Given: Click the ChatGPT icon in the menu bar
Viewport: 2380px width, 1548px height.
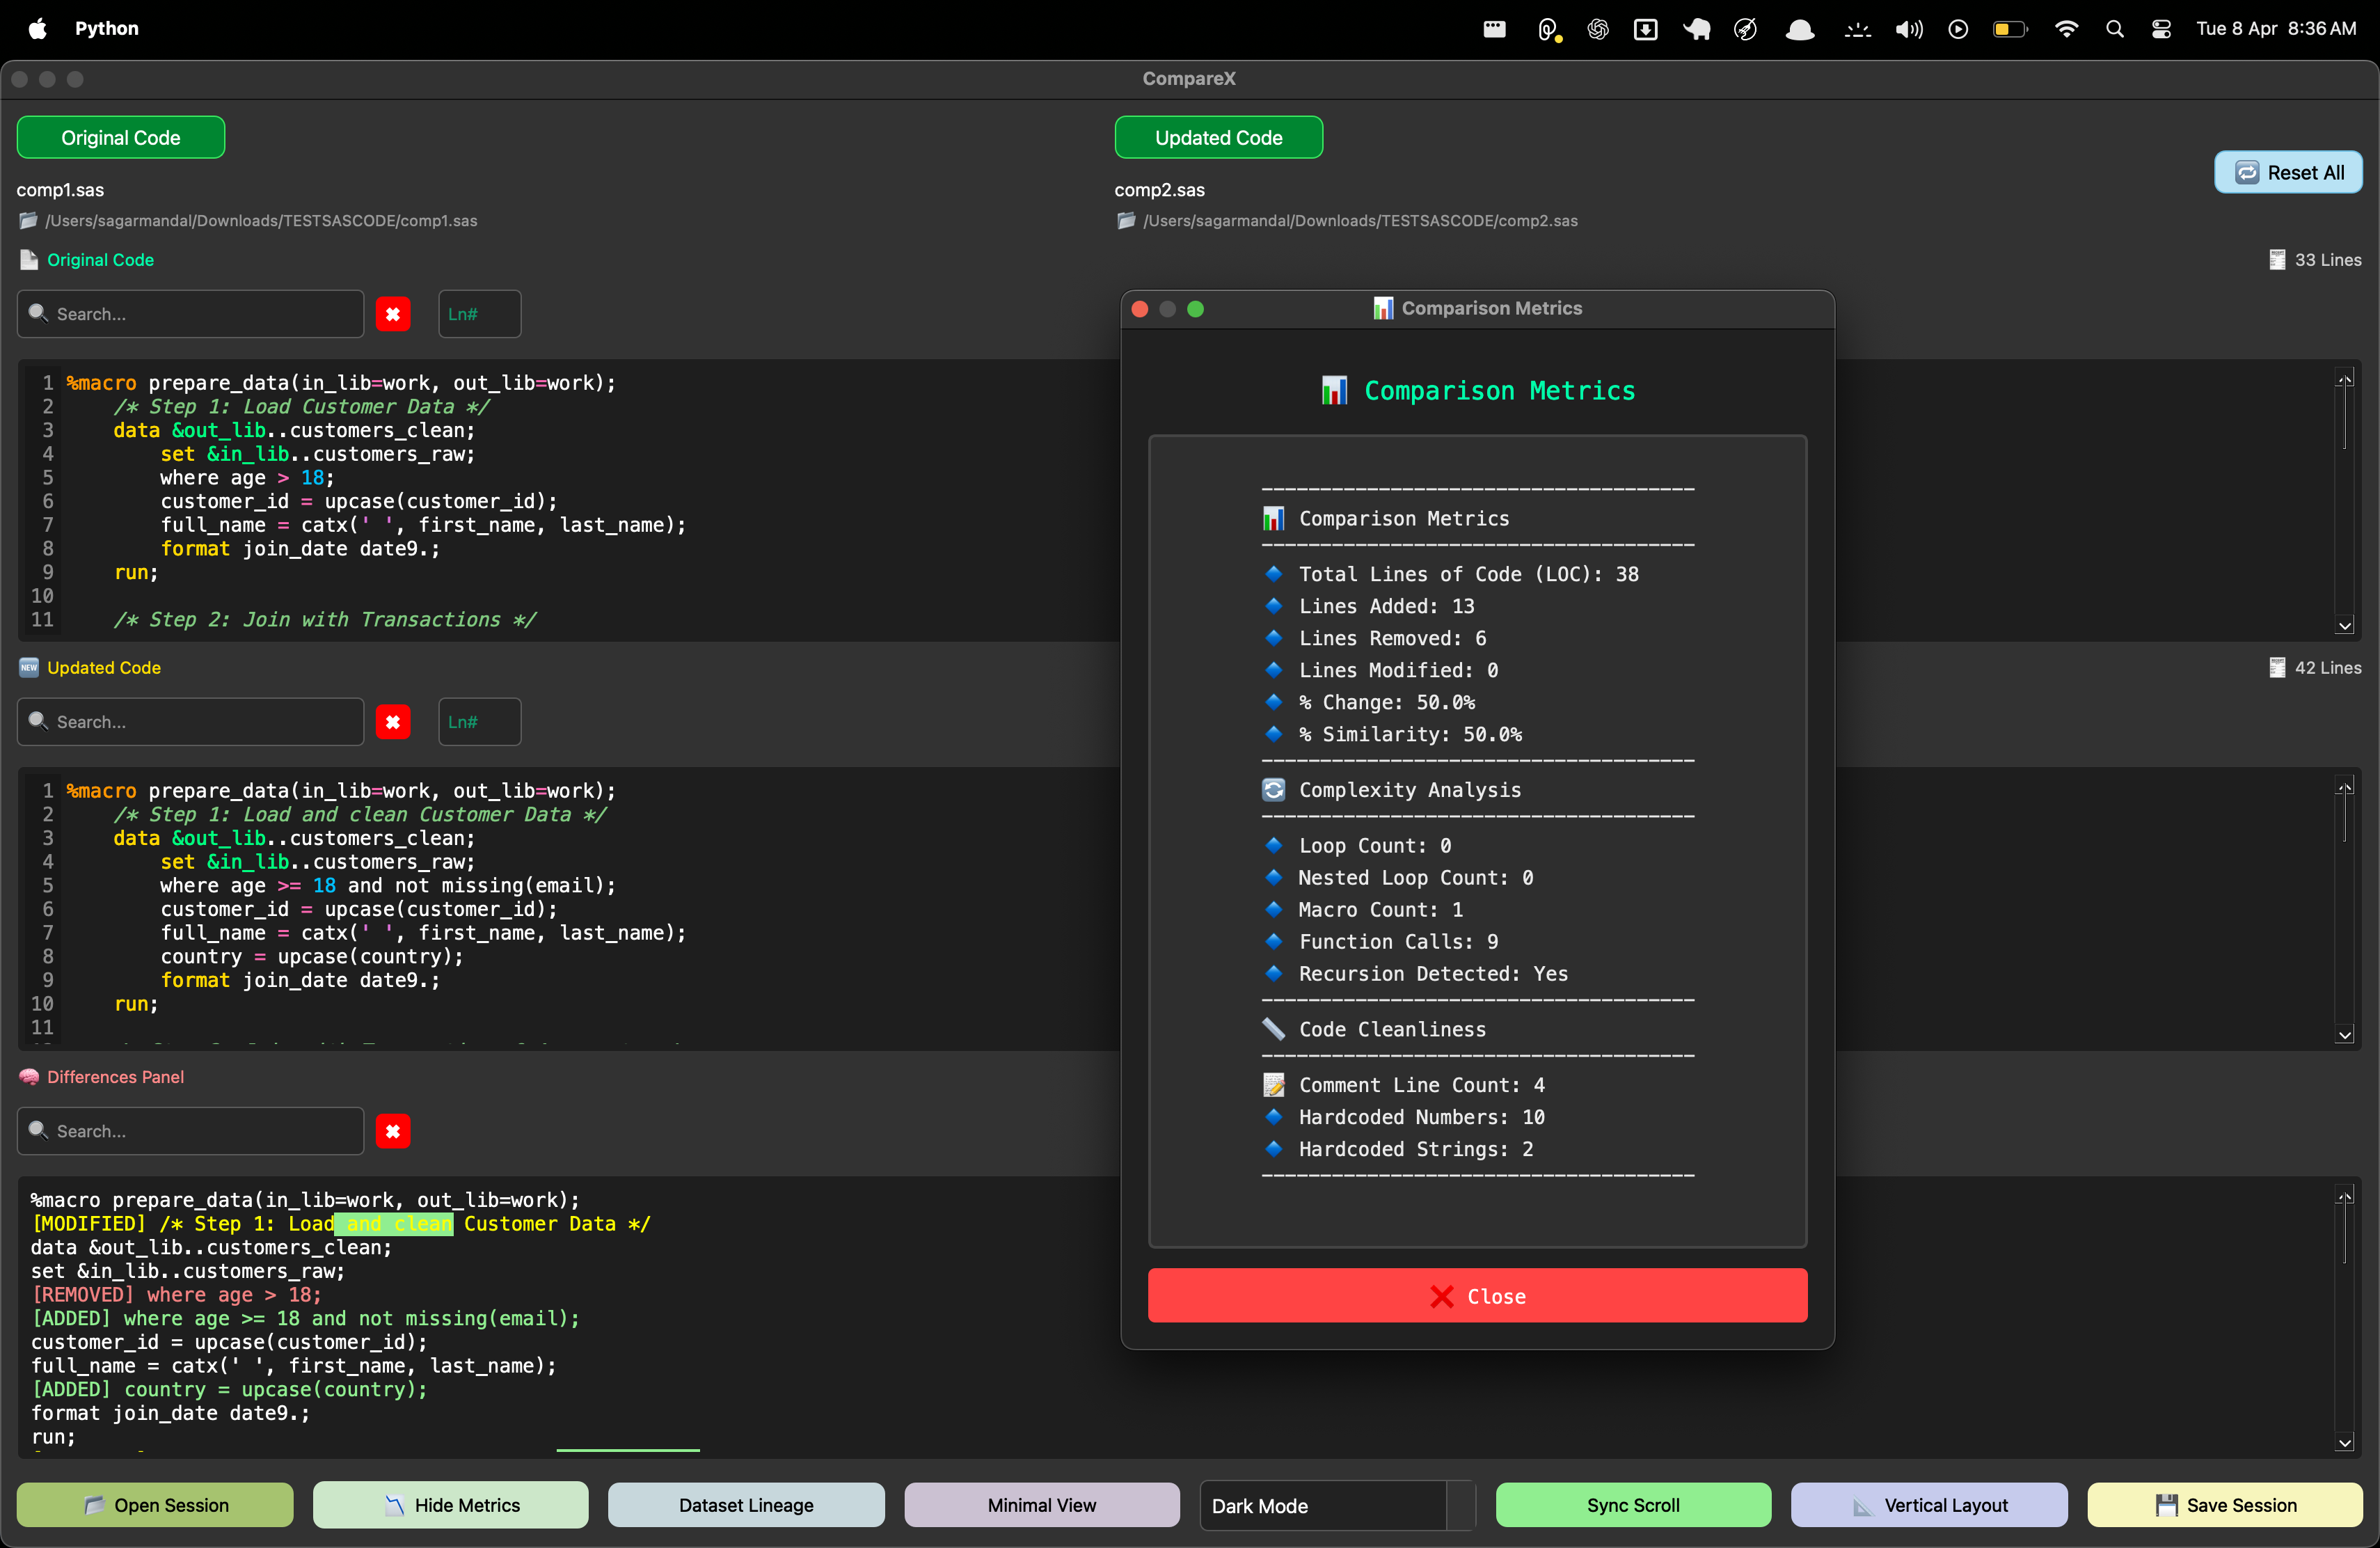Looking at the screenshot, I should (x=1597, y=28).
